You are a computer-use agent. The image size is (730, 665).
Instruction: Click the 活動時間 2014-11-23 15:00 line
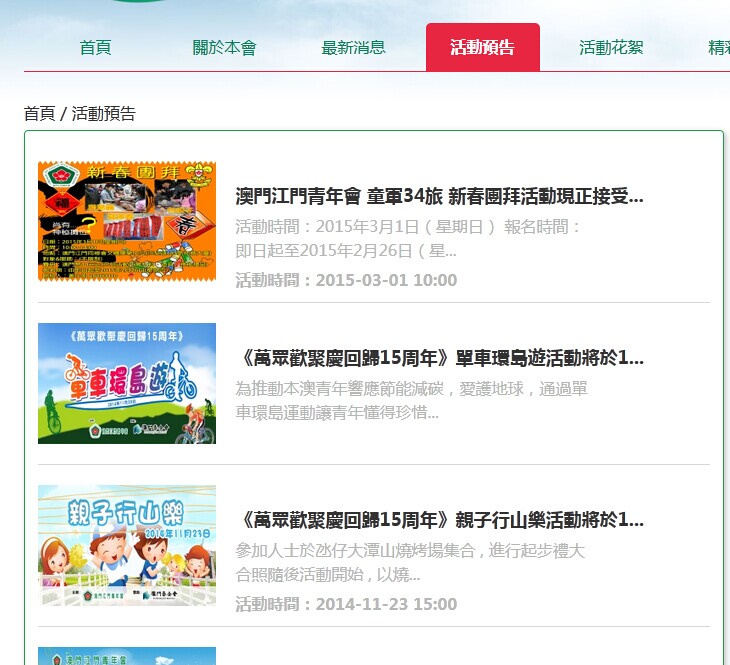click(x=346, y=604)
